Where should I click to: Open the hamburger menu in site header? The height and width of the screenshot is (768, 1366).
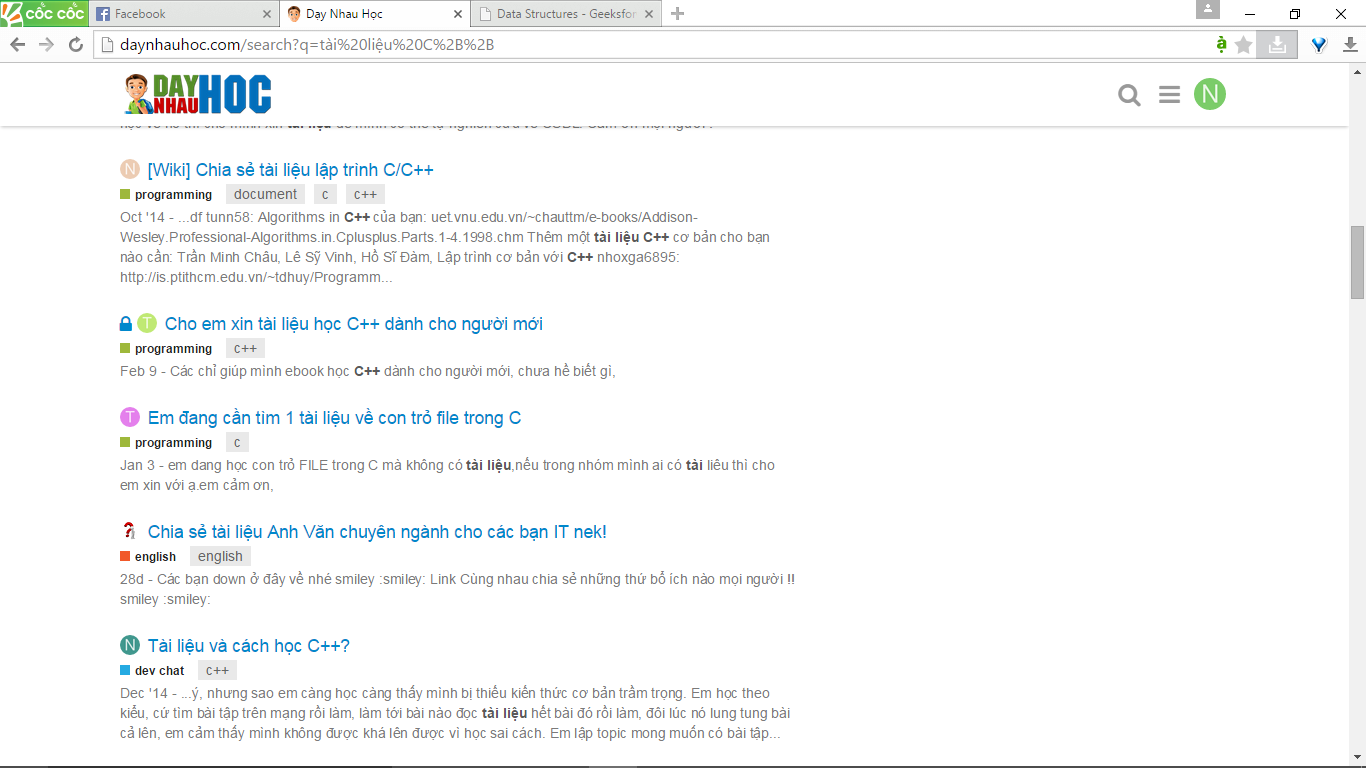(1169, 95)
